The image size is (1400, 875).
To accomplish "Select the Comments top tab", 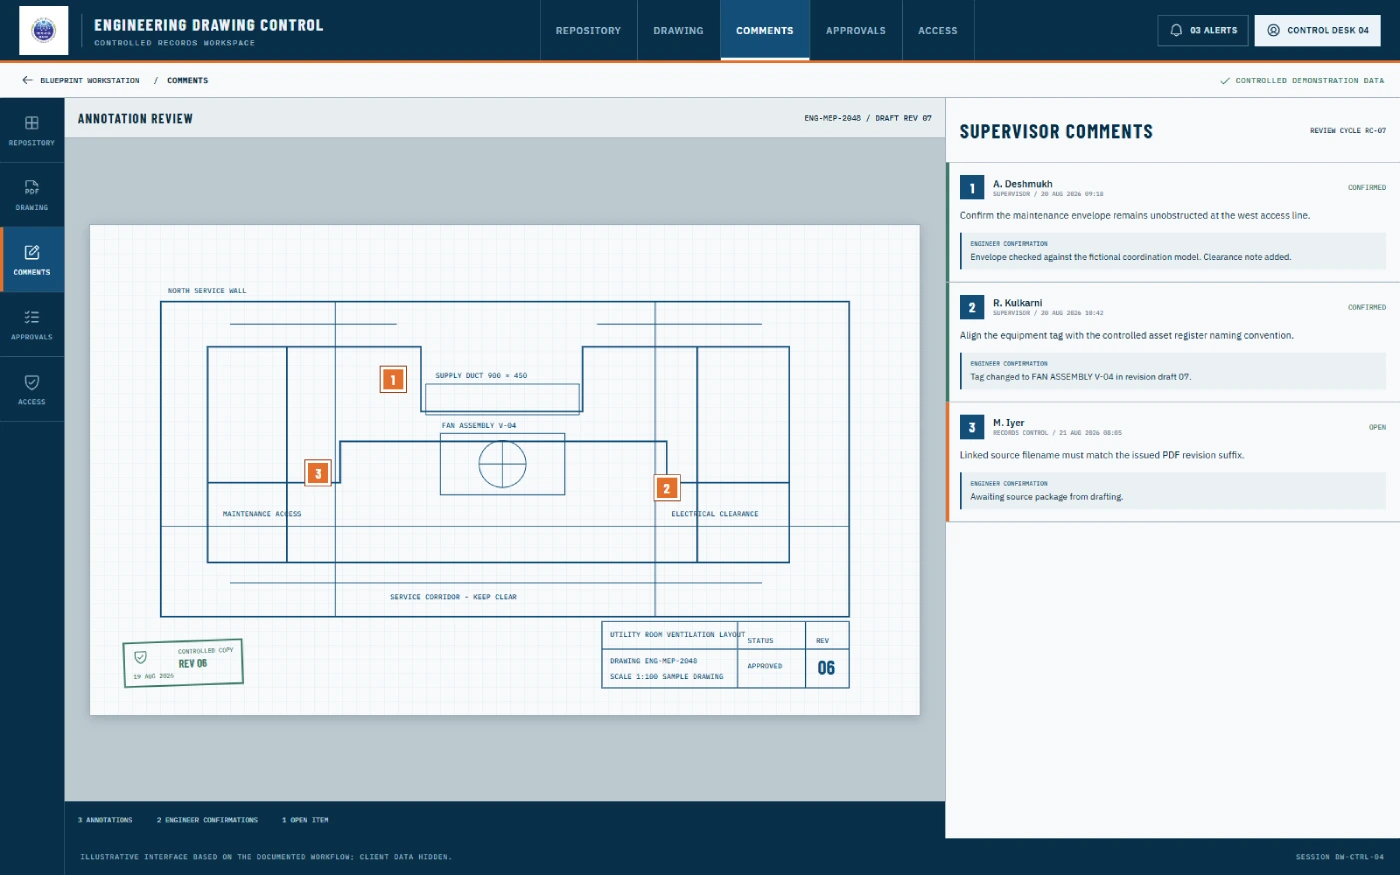I will click(765, 30).
